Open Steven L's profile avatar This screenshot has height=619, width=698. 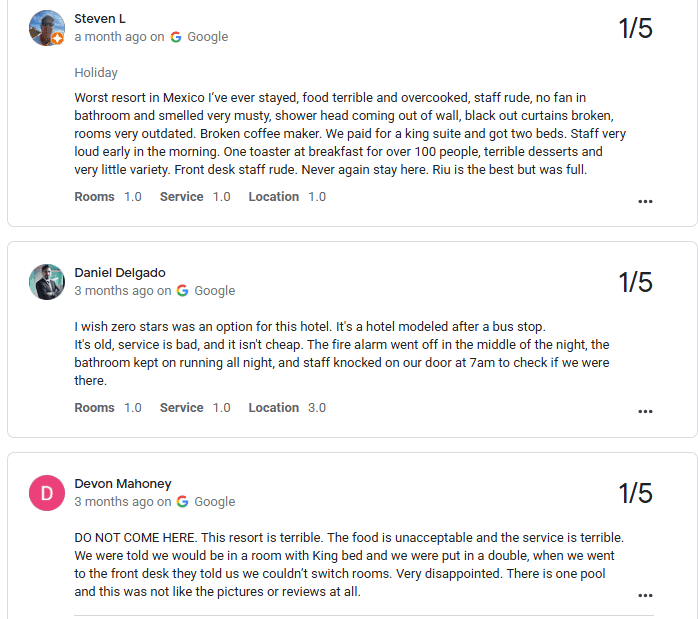(47, 28)
